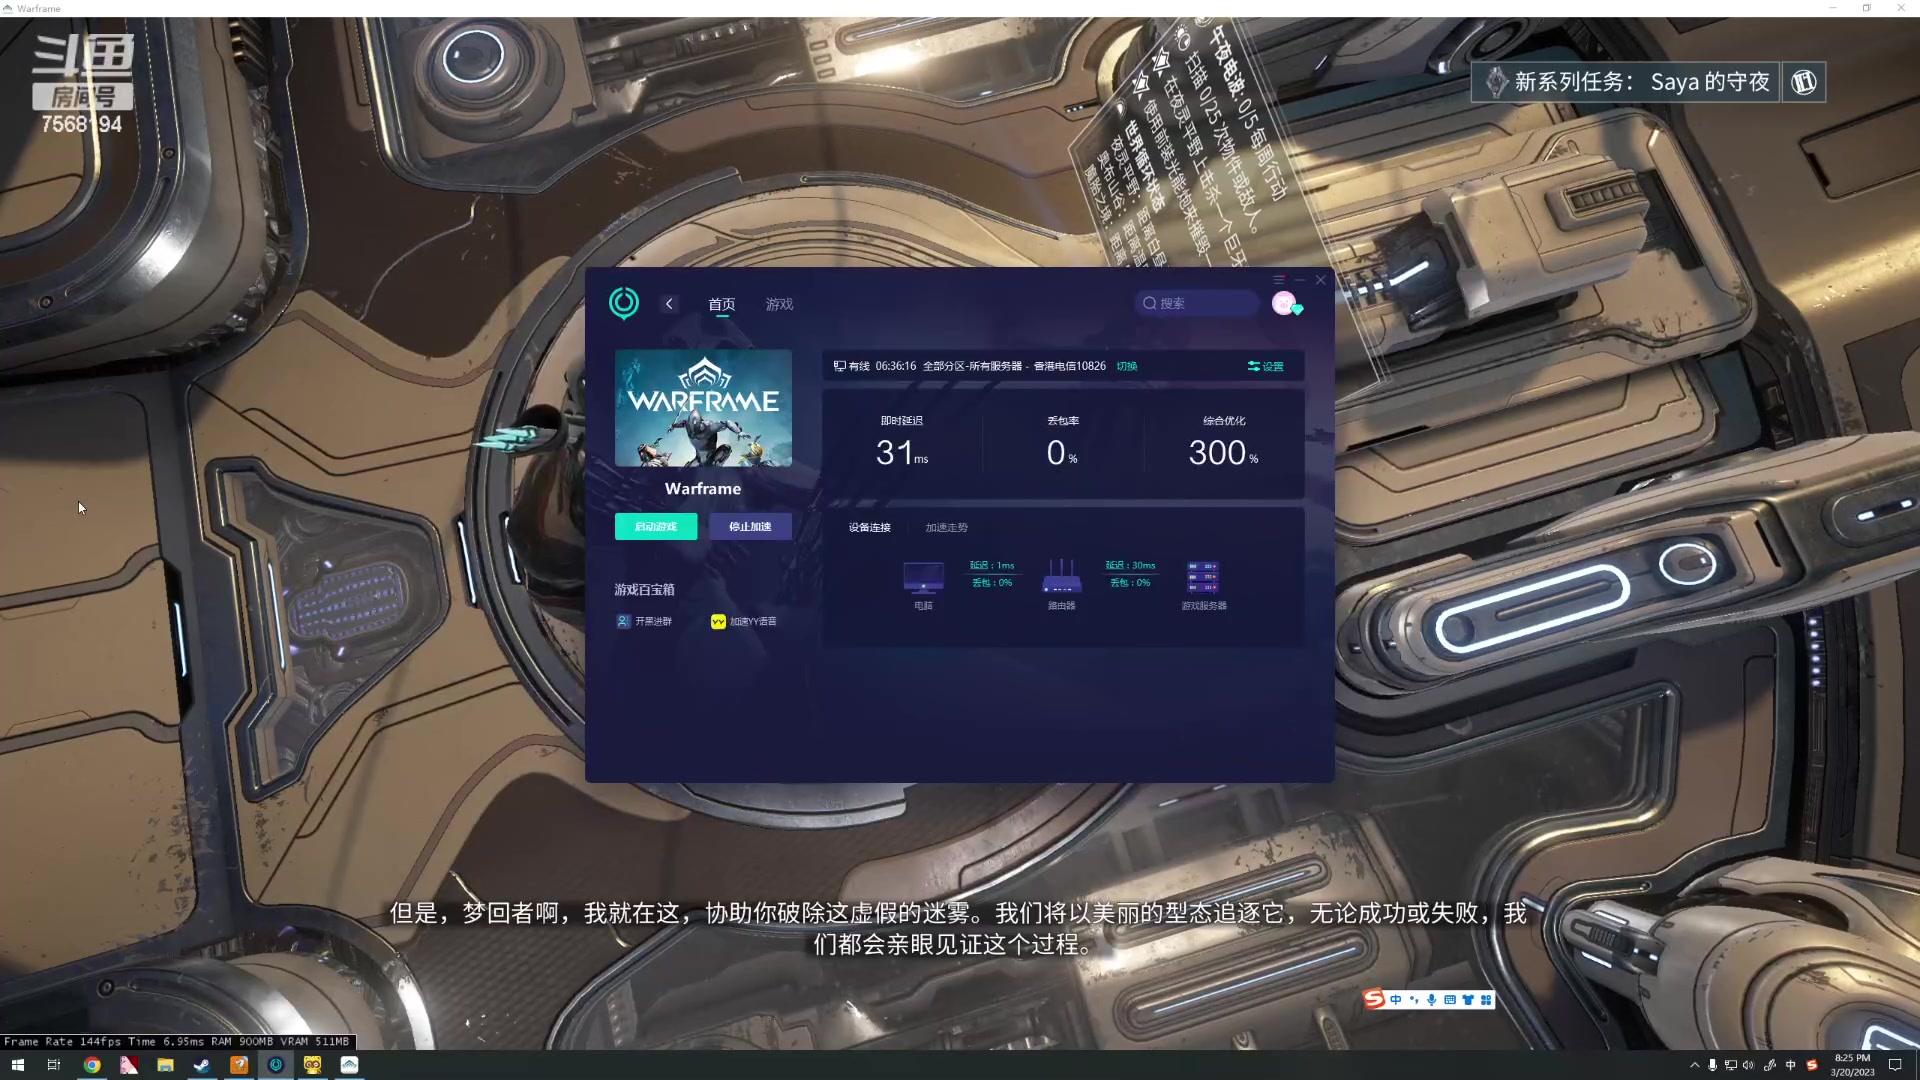Screen dimensions: 1920x1080
Task: Open the pink pig user avatar
Action: pyautogui.click(x=1284, y=303)
